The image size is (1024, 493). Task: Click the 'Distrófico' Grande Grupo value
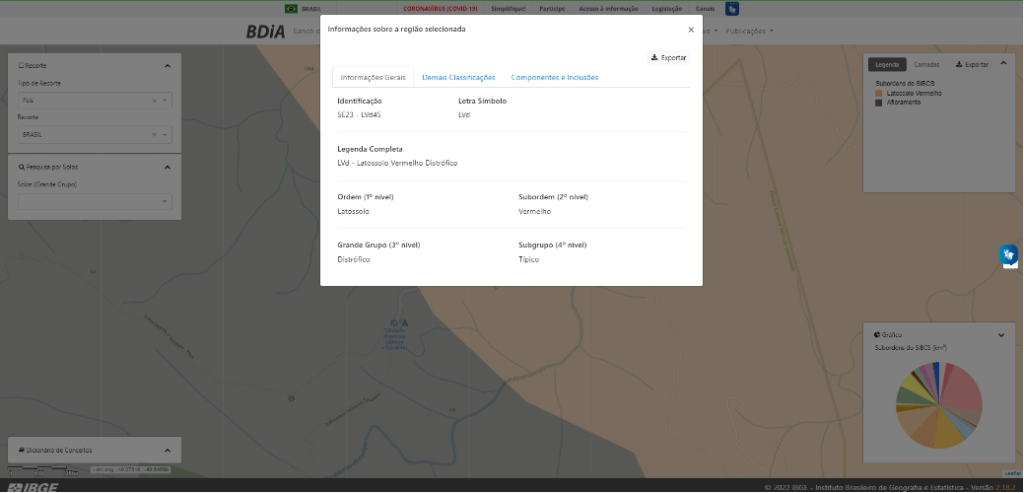coord(353,260)
